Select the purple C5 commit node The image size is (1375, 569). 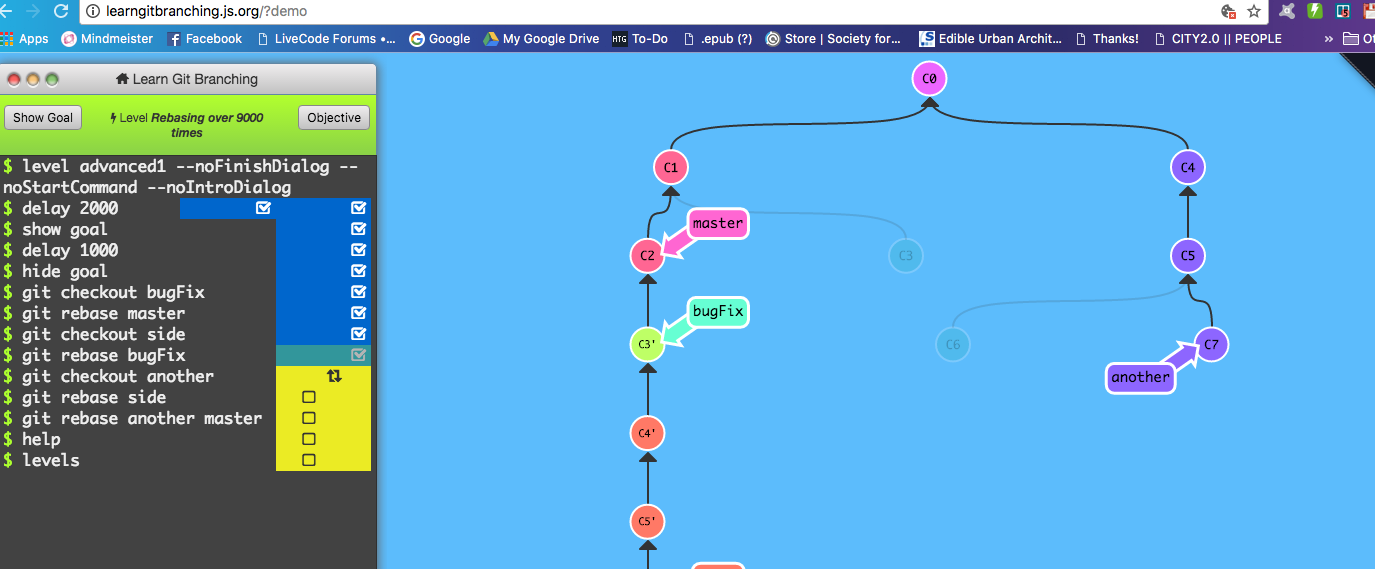click(x=1187, y=256)
